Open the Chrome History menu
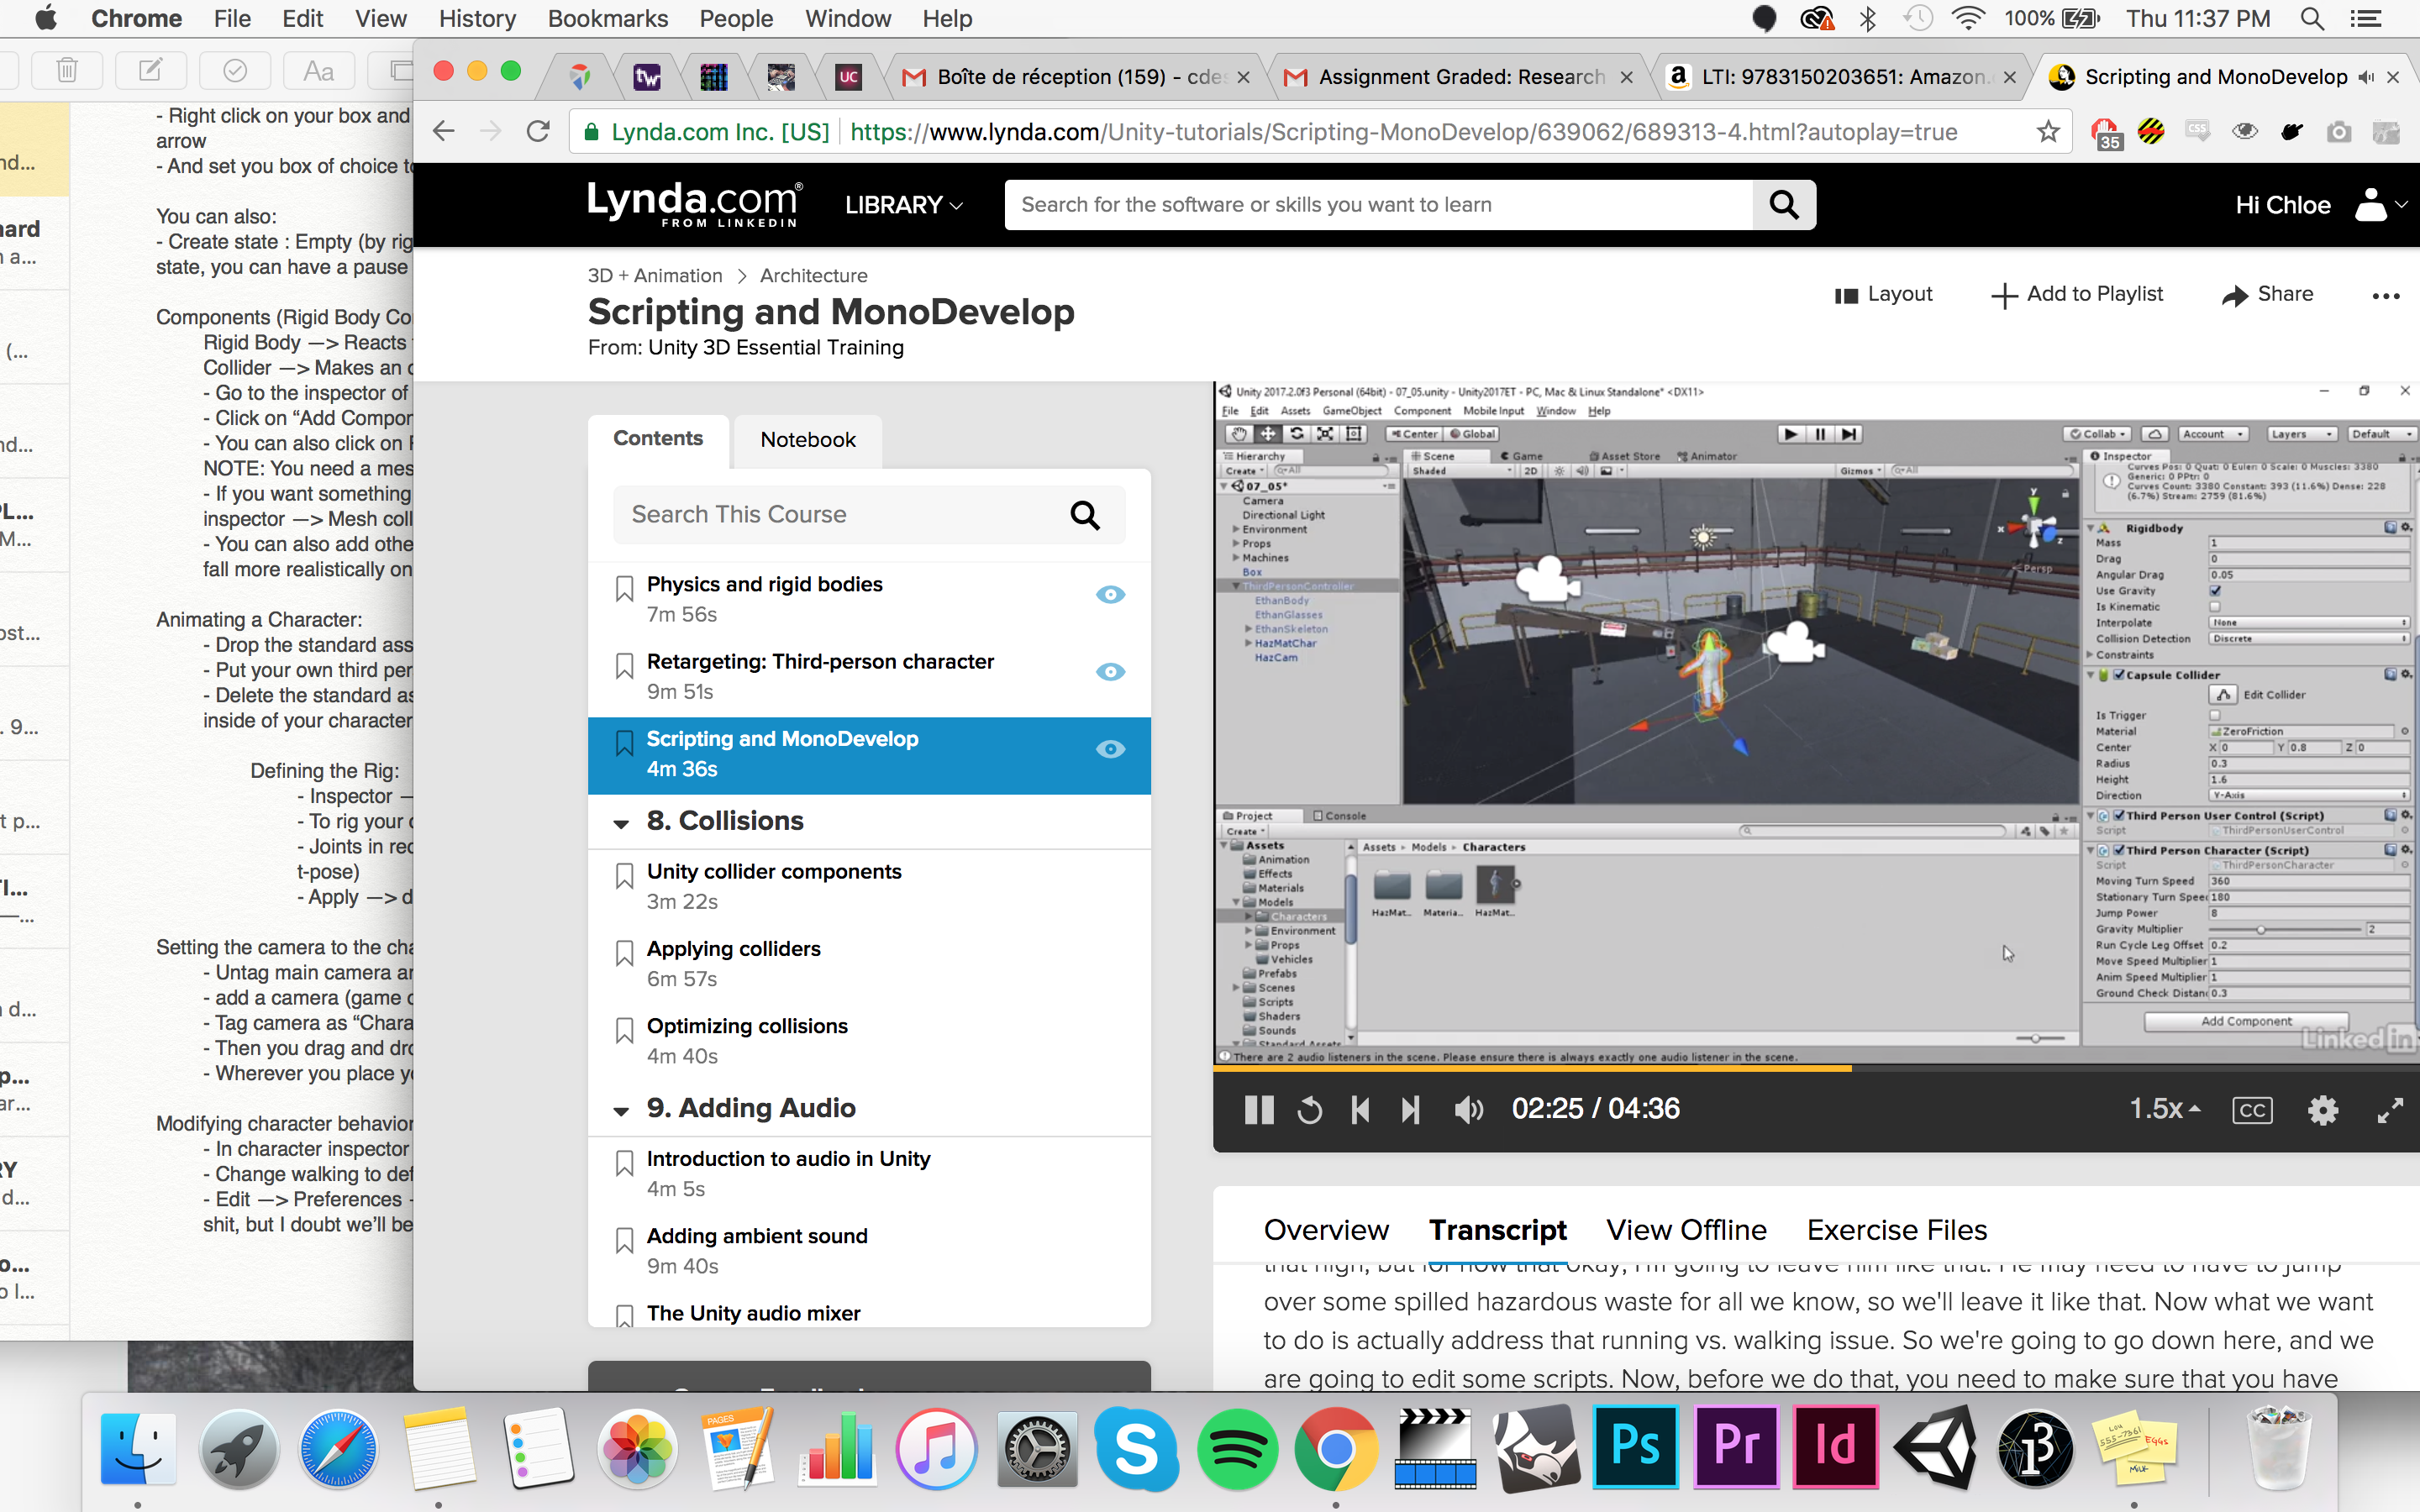Image resolution: width=2420 pixels, height=1512 pixels. [477, 18]
